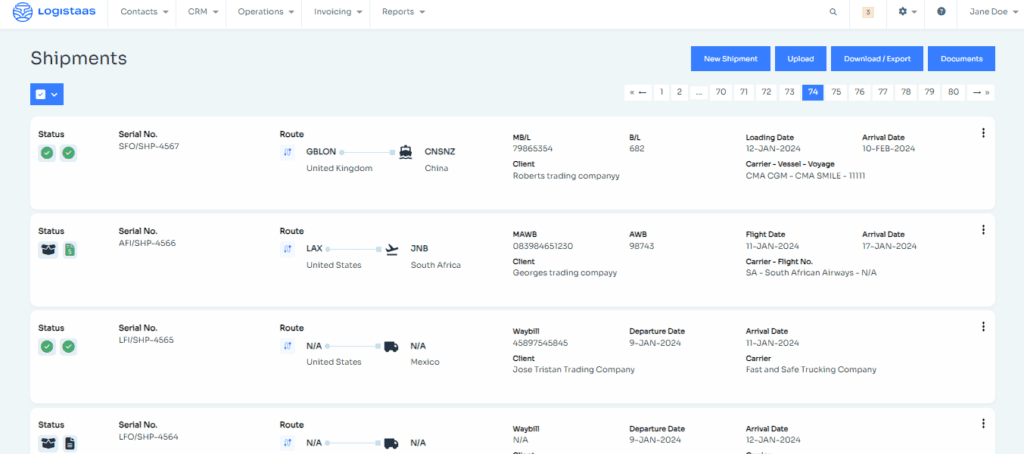This screenshot has height=454, width=1024.
Task: Open three-dot menu for AFI/SHP-4566 shipment
Action: (983, 230)
